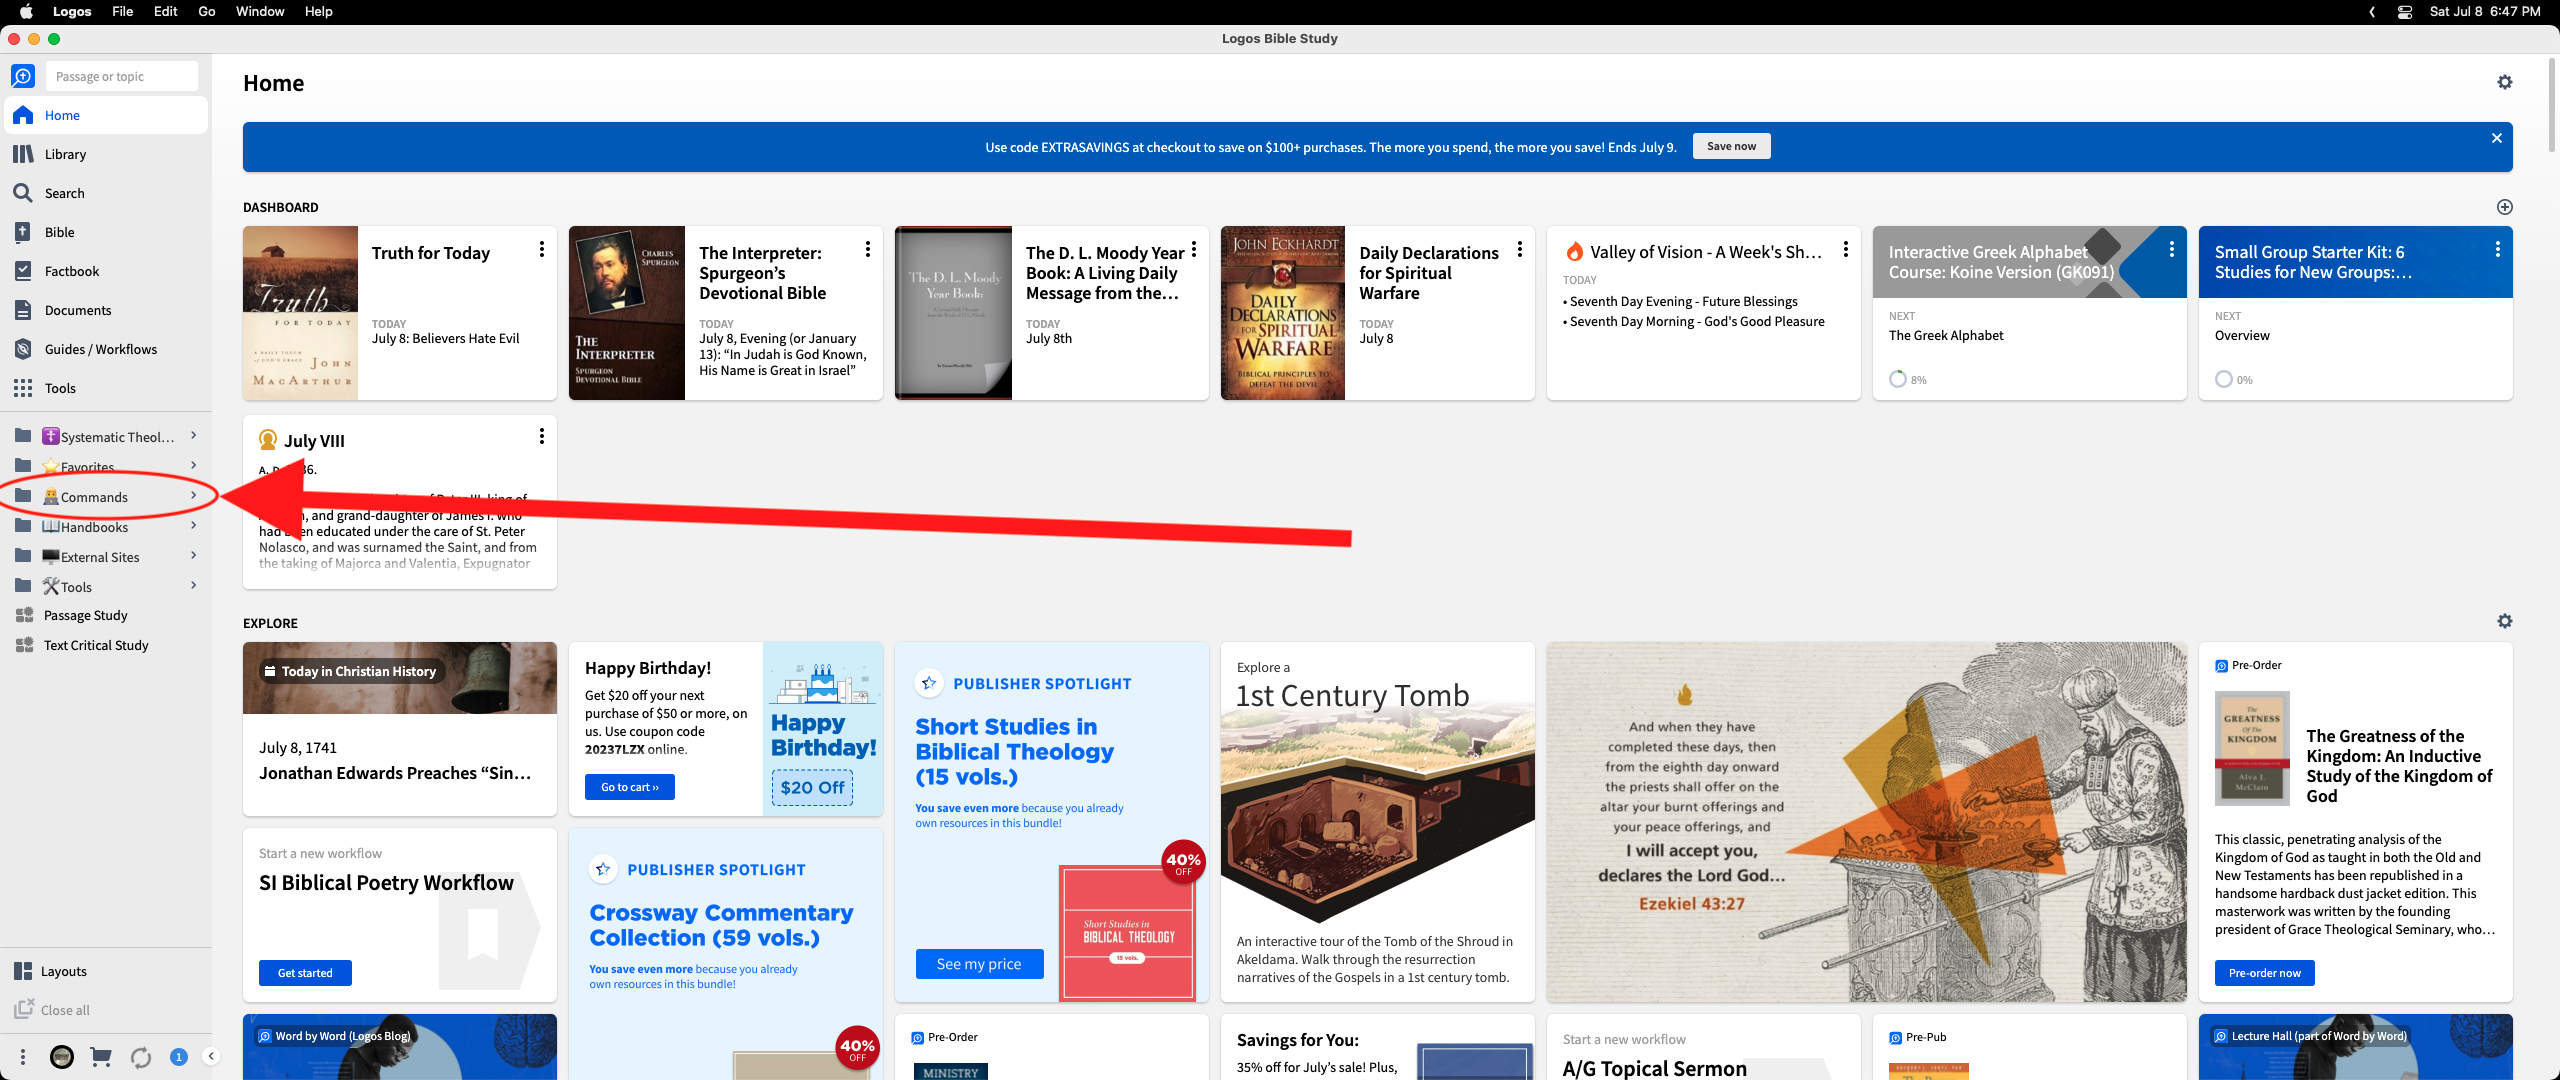The width and height of the screenshot is (2560, 1080).
Task: Open the Explore section settings gear
Action: click(2505, 621)
